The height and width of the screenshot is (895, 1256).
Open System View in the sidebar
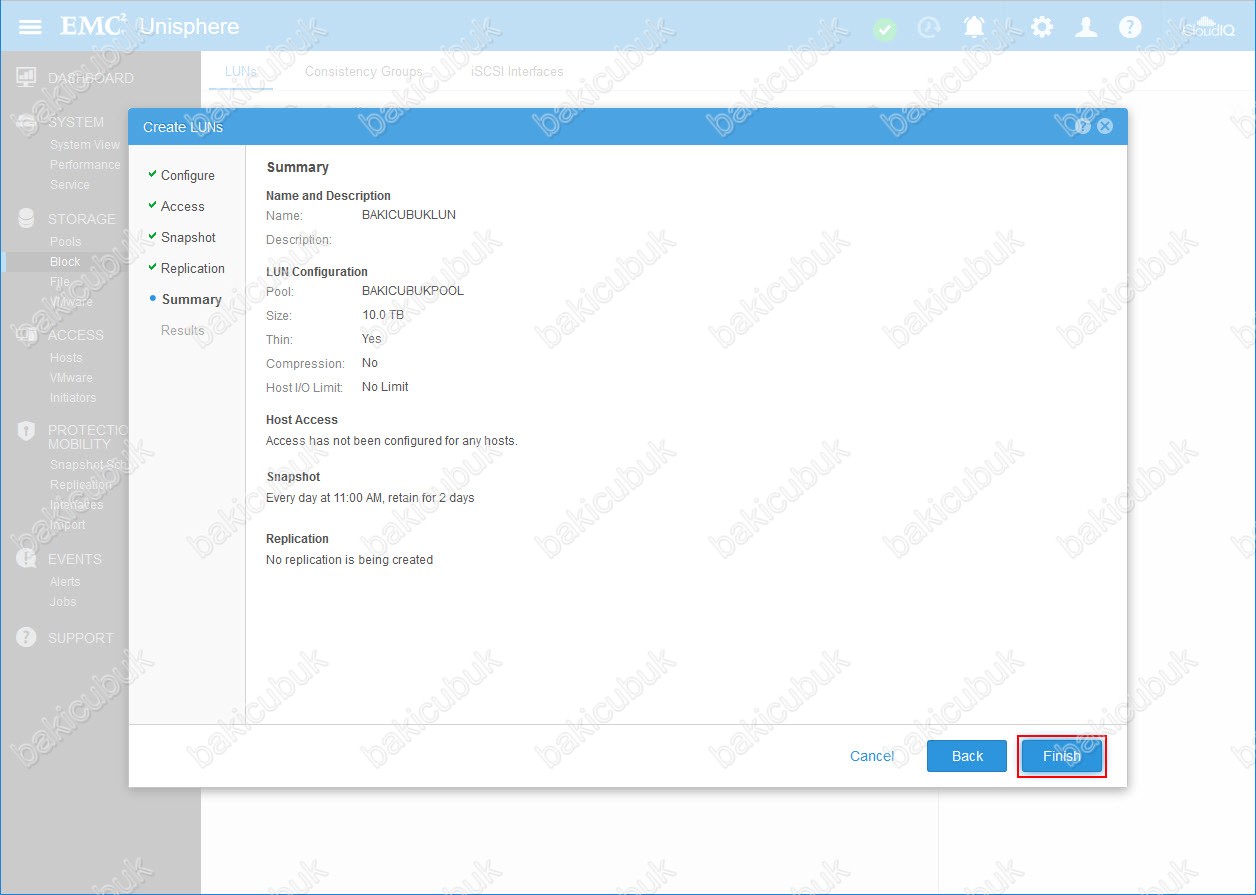point(85,145)
